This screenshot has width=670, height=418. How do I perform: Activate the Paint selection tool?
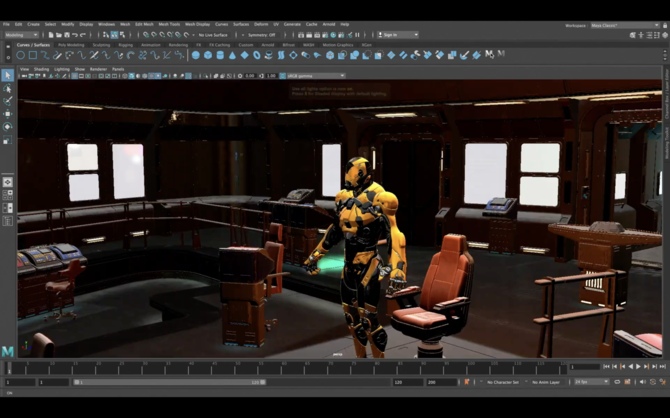pos(8,101)
